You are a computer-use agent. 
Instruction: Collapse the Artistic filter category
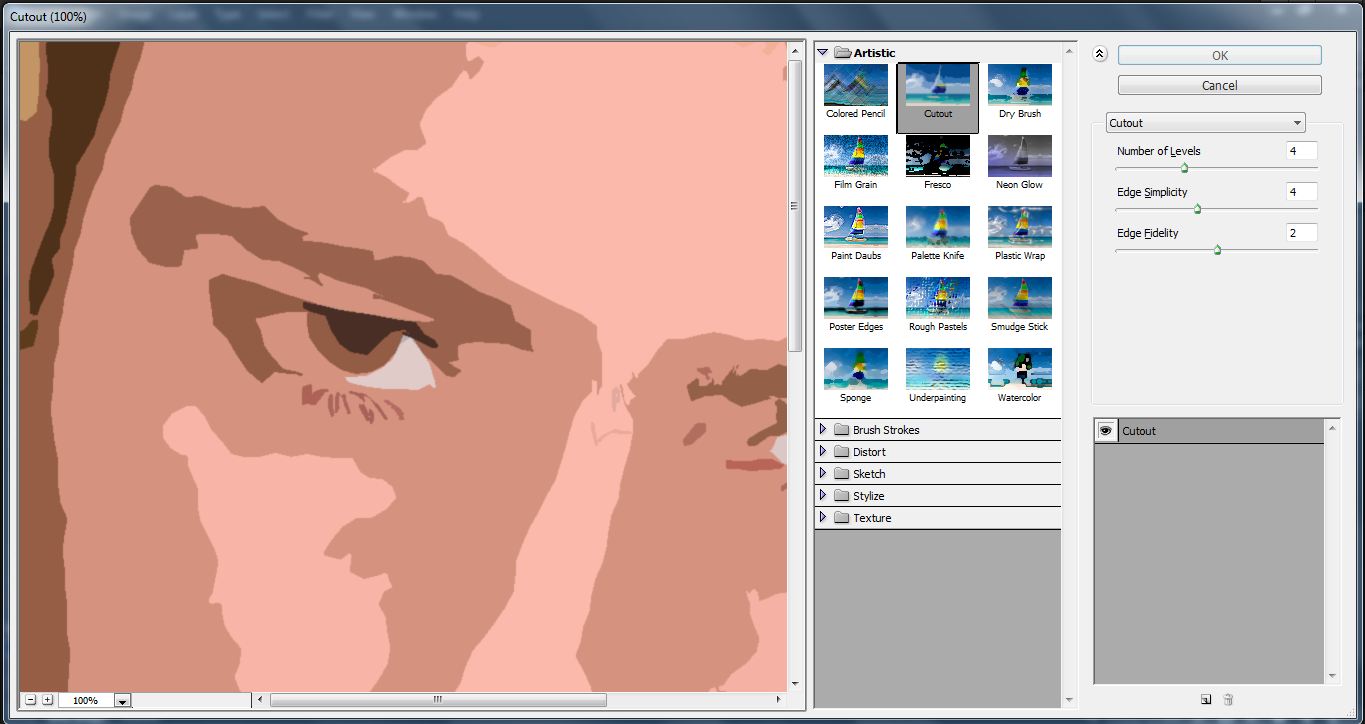coord(822,52)
